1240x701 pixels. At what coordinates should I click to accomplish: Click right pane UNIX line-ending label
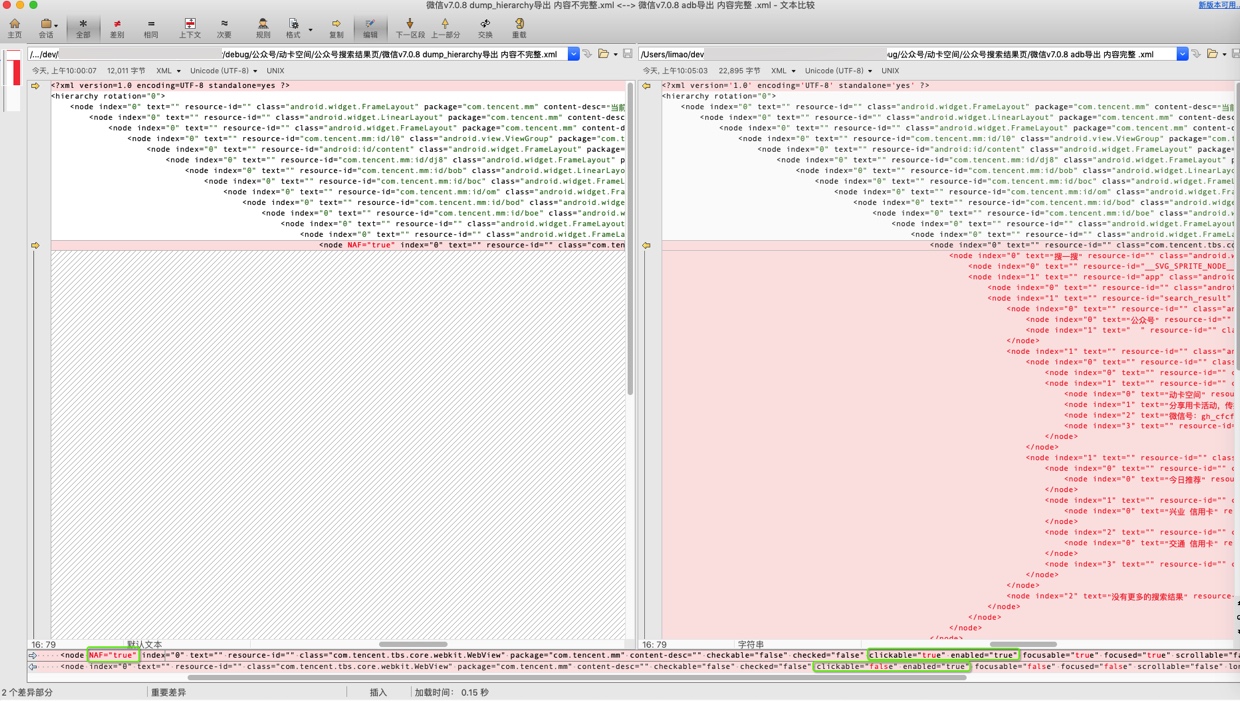pos(890,71)
